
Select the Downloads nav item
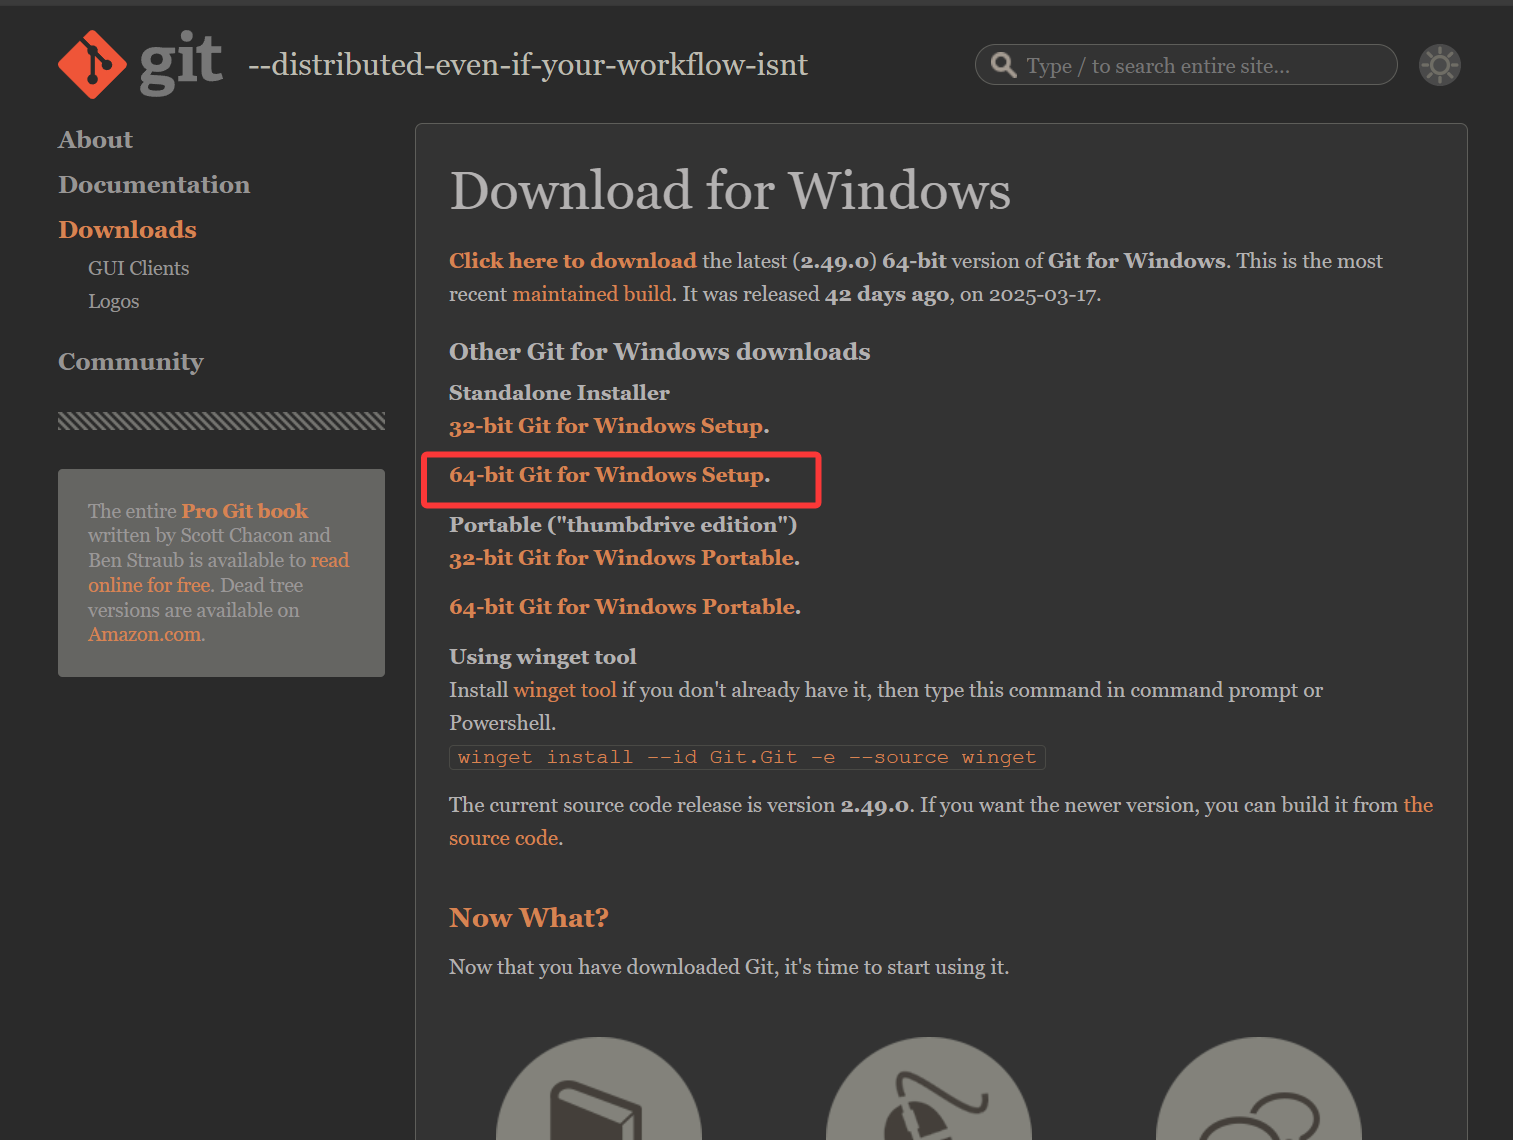[127, 230]
